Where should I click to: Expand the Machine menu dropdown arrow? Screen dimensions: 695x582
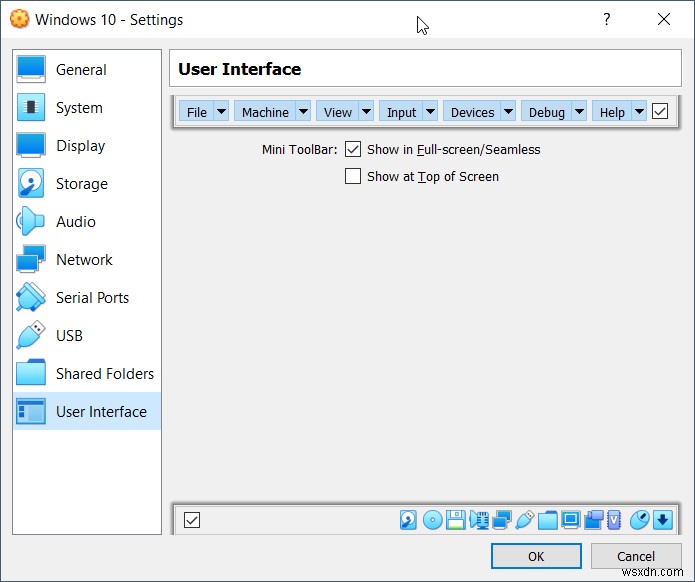coord(304,111)
